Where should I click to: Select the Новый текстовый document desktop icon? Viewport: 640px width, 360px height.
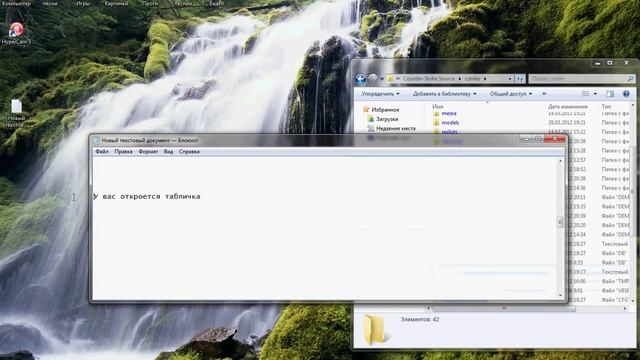coord(16,113)
